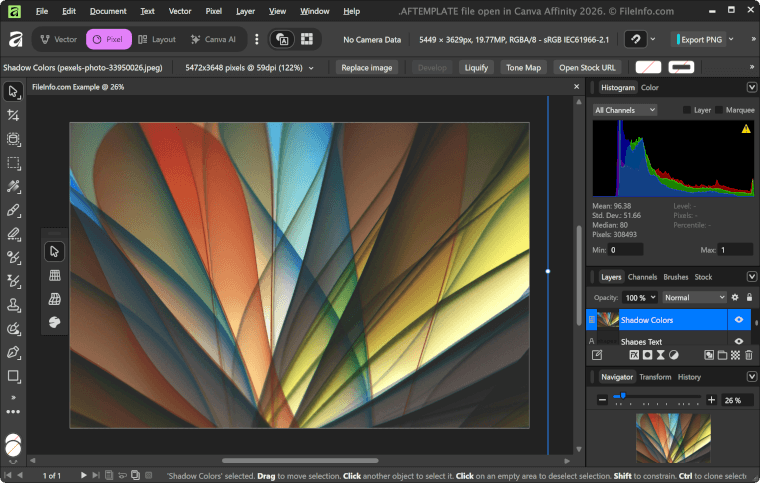Open the Layer menu
Screen dimensions: 760x483
coord(245,11)
